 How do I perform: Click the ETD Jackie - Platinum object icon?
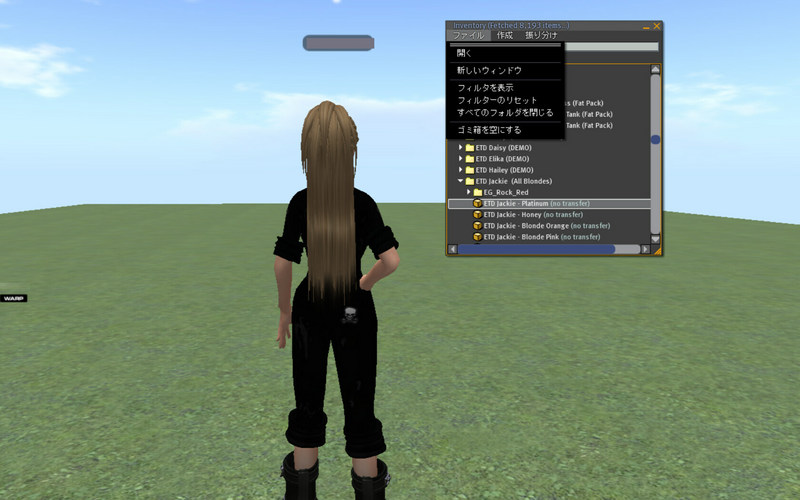pyautogui.click(x=478, y=204)
